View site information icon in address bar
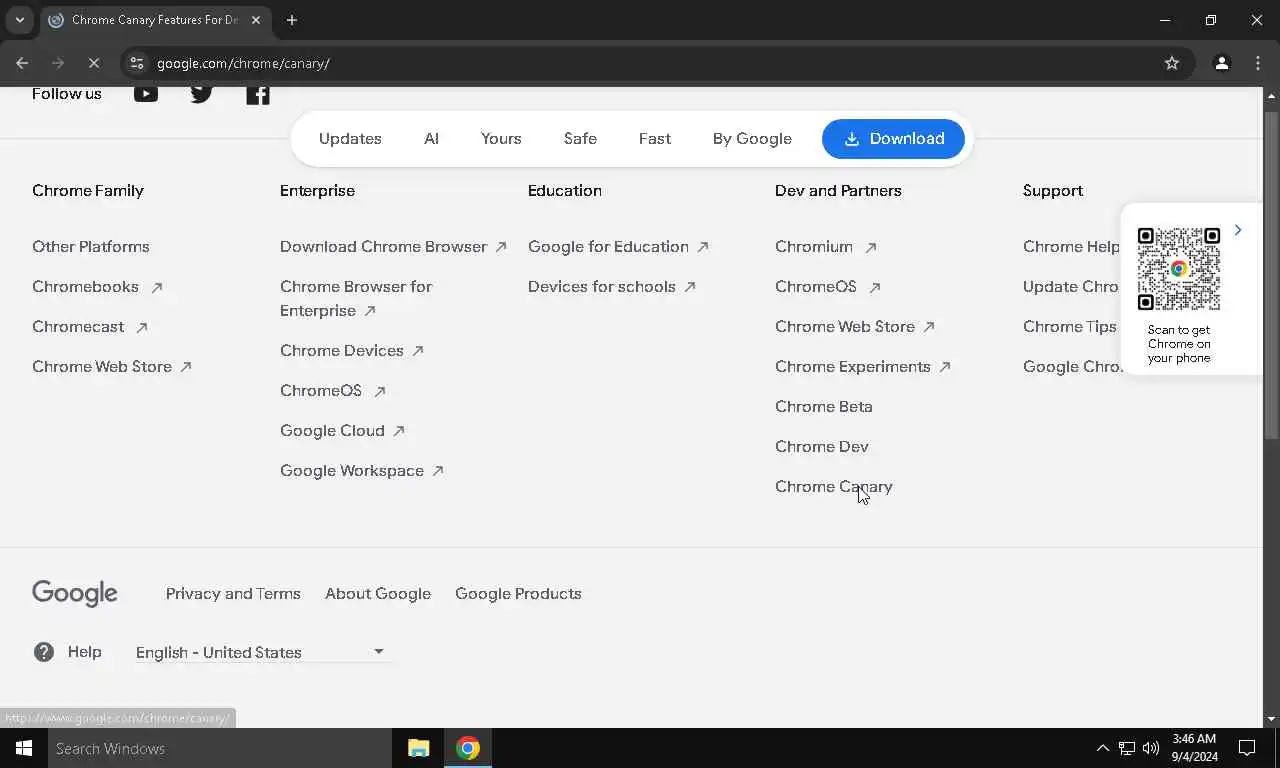Screen dimensions: 1280x768 (137, 63)
